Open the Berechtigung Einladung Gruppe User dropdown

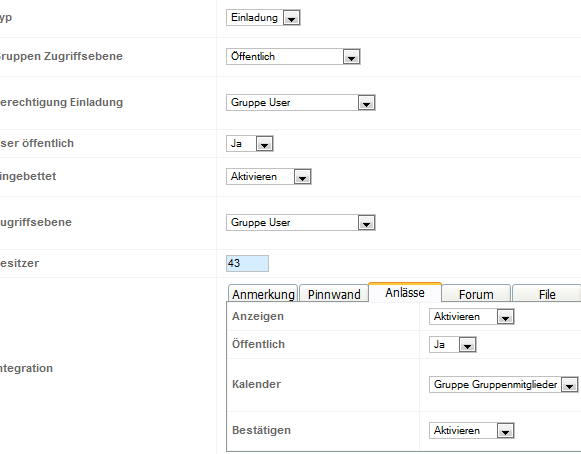[301, 103]
